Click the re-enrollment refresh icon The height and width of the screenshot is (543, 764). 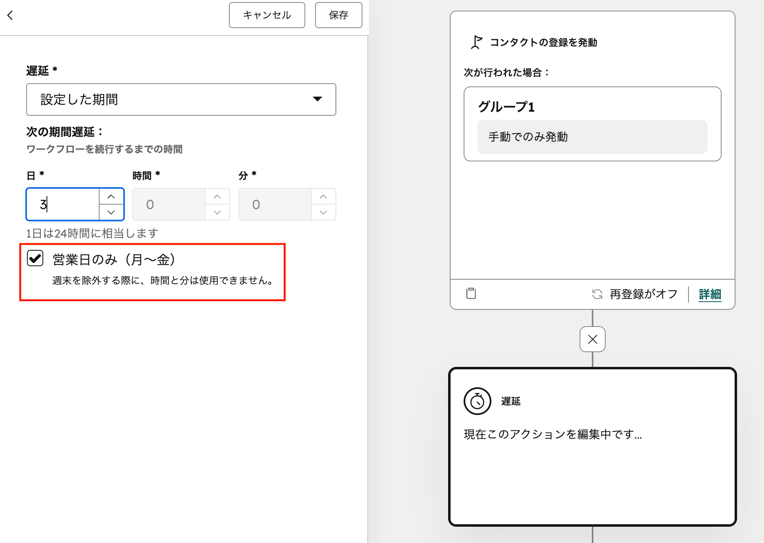click(597, 294)
